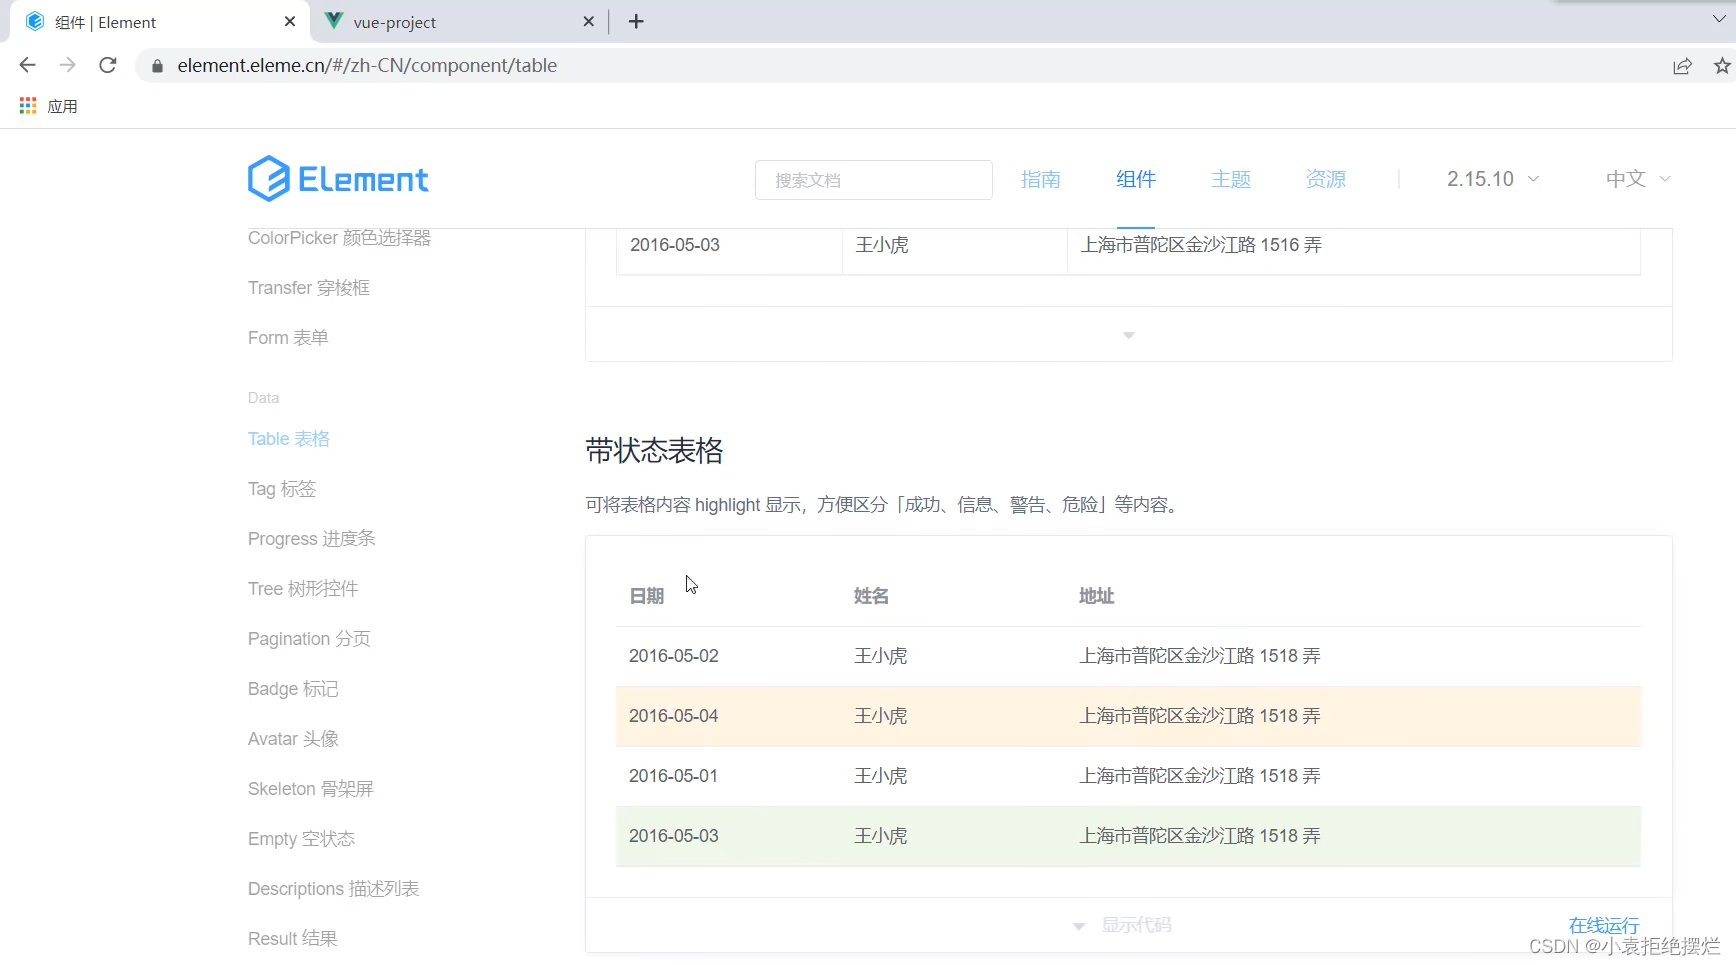This screenshot has width=1736, height=965.
Task: Open the 中文 language dropdown
Action: tap(1637, 179)
